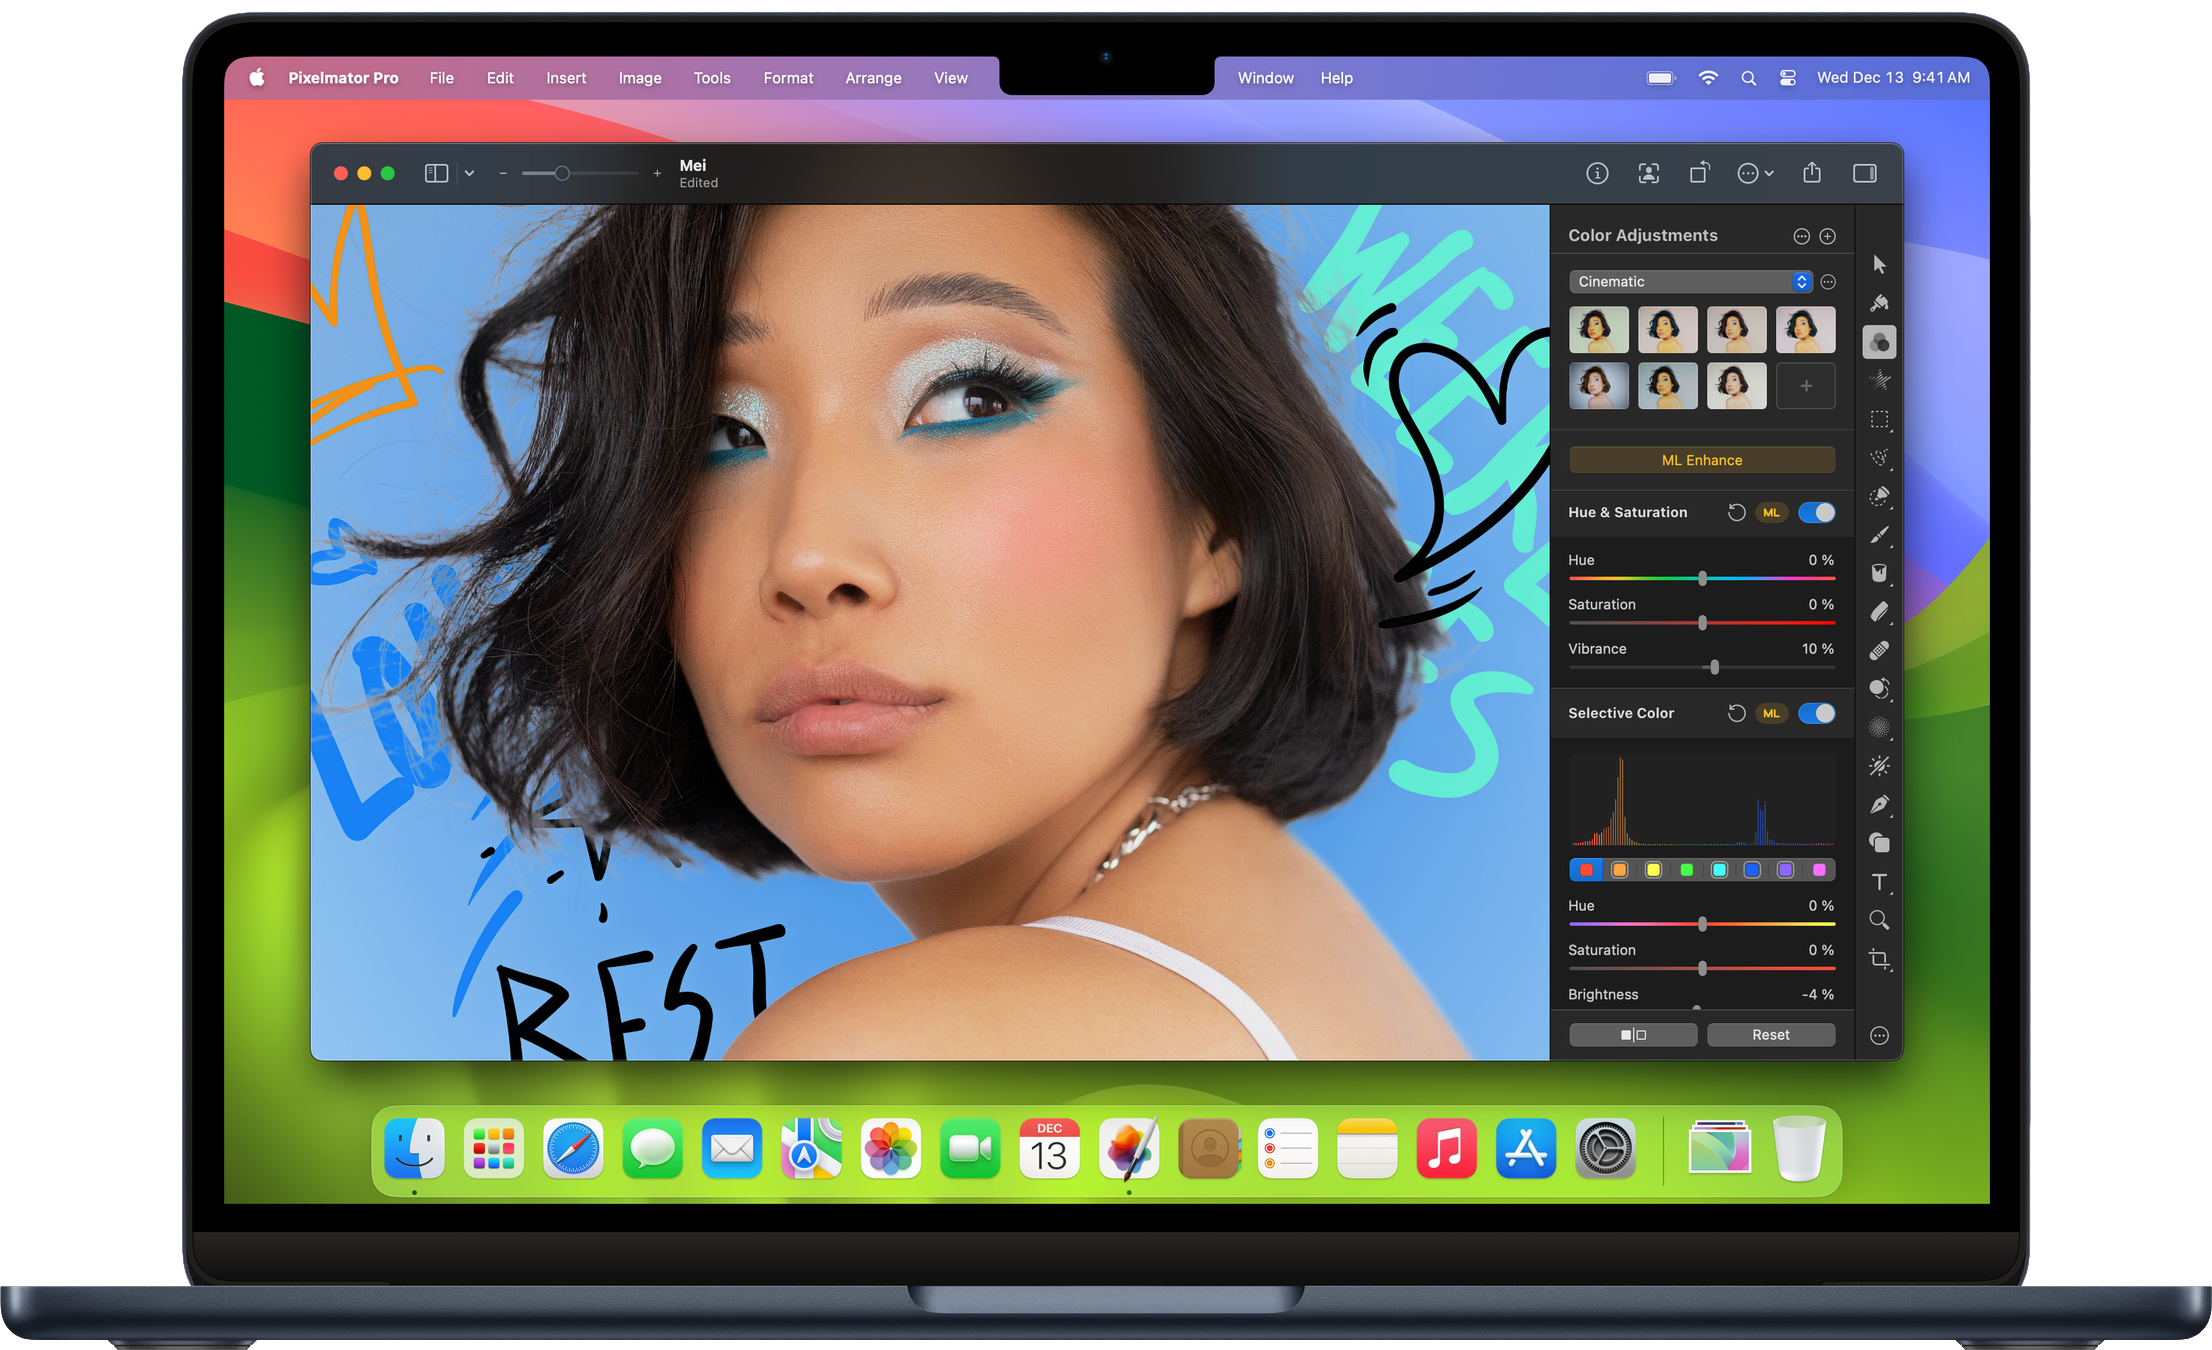The width and height of the screenshot is (2212, 1350).
Task: Click the ML Enhance button
Action: [x=1701, y=460]
